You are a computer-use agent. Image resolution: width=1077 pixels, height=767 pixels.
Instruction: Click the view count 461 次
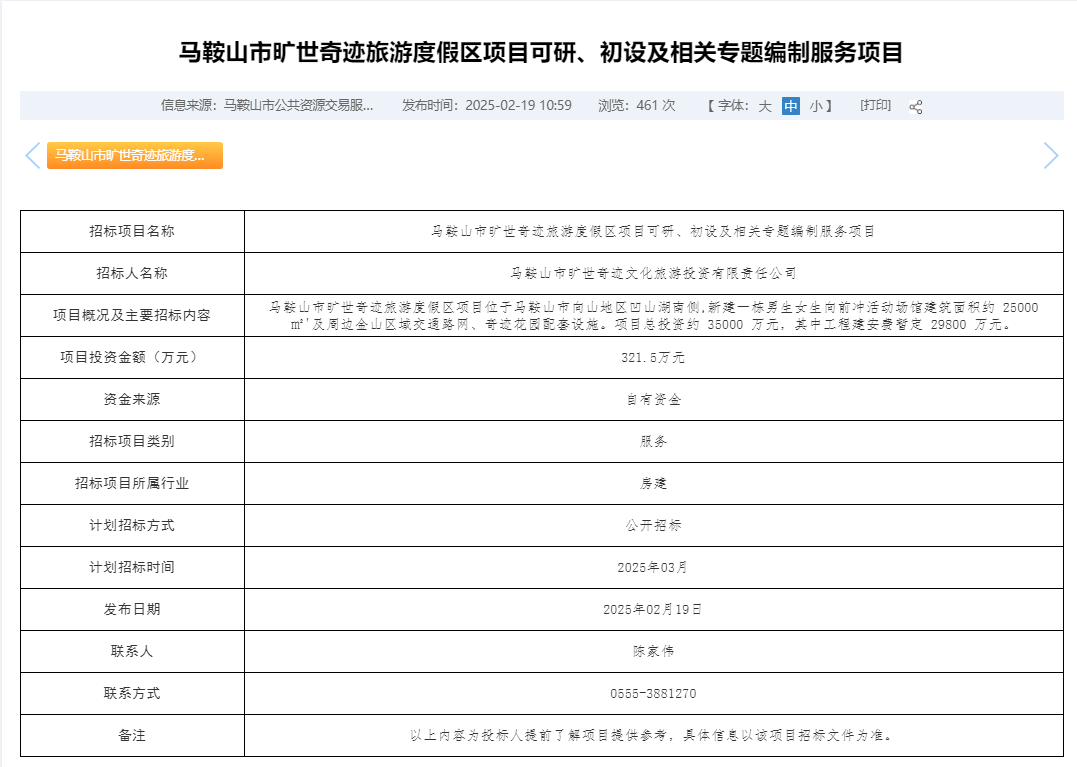(656, 105)
